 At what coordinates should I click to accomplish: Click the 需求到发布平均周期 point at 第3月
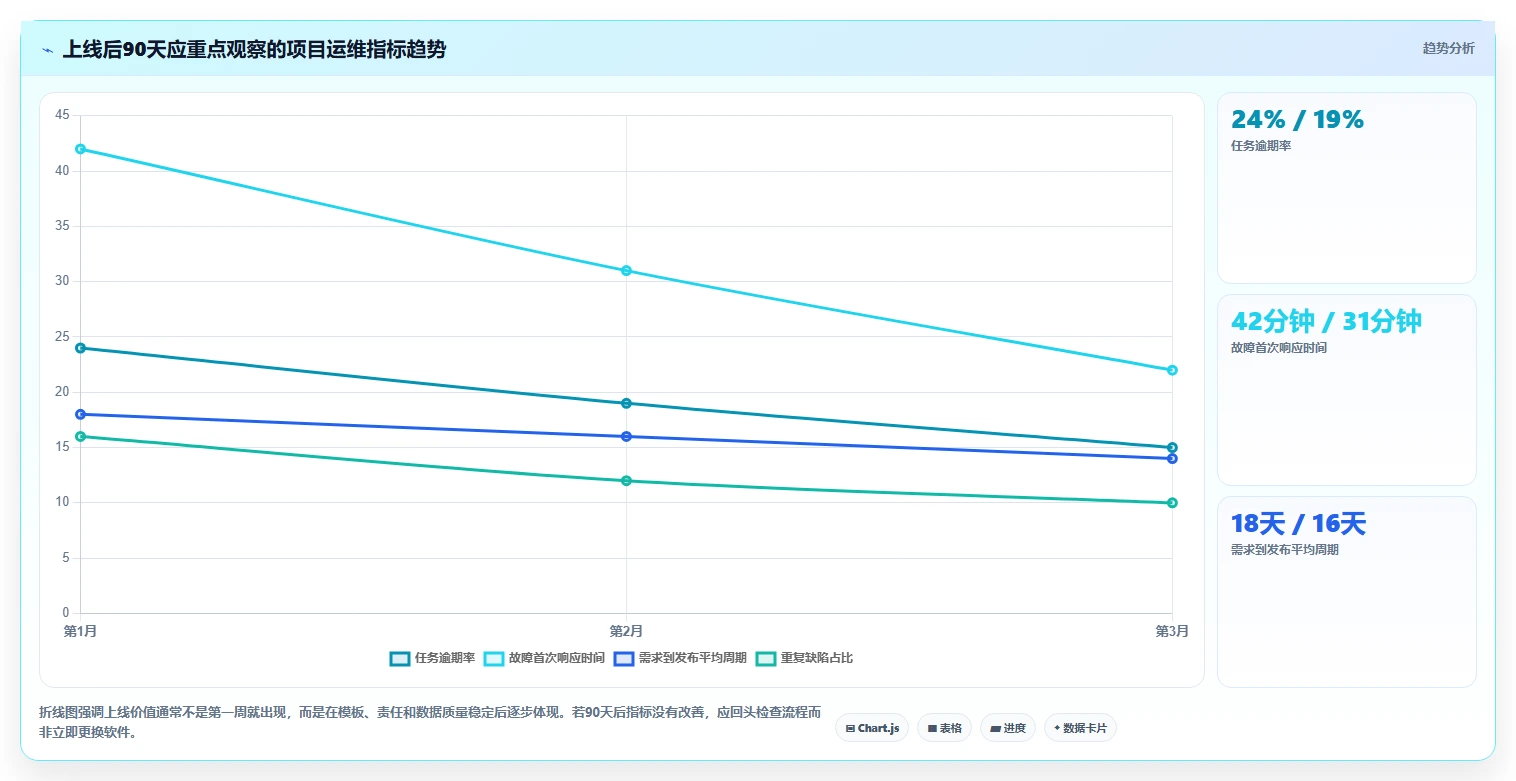tap(1172, 458)
